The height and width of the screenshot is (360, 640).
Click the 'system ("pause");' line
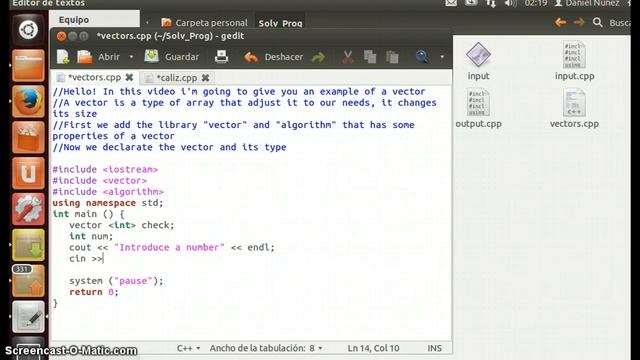pos(116,281)
